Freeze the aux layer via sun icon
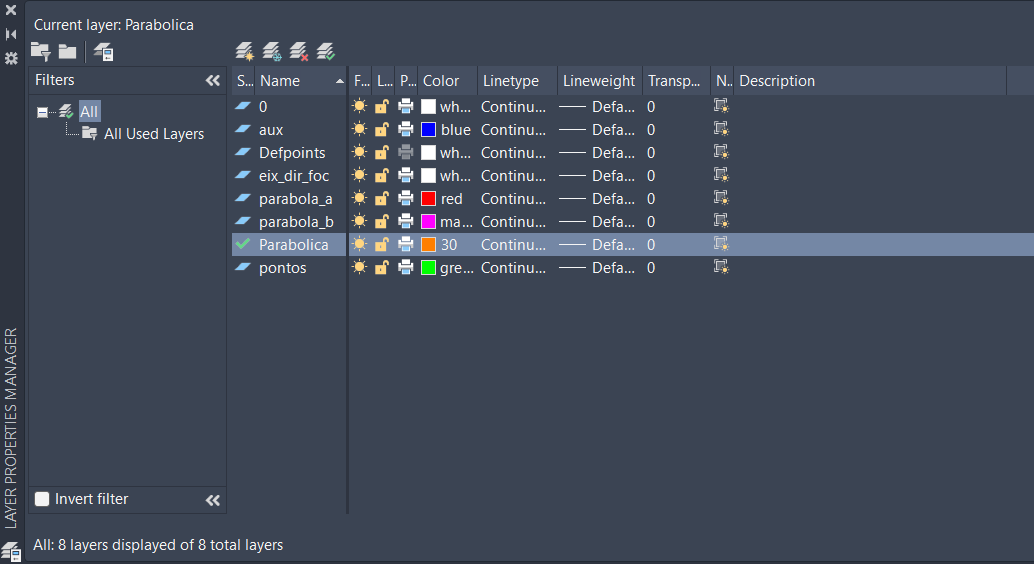This screenshot has width=1034, height=564. point(360,129)
